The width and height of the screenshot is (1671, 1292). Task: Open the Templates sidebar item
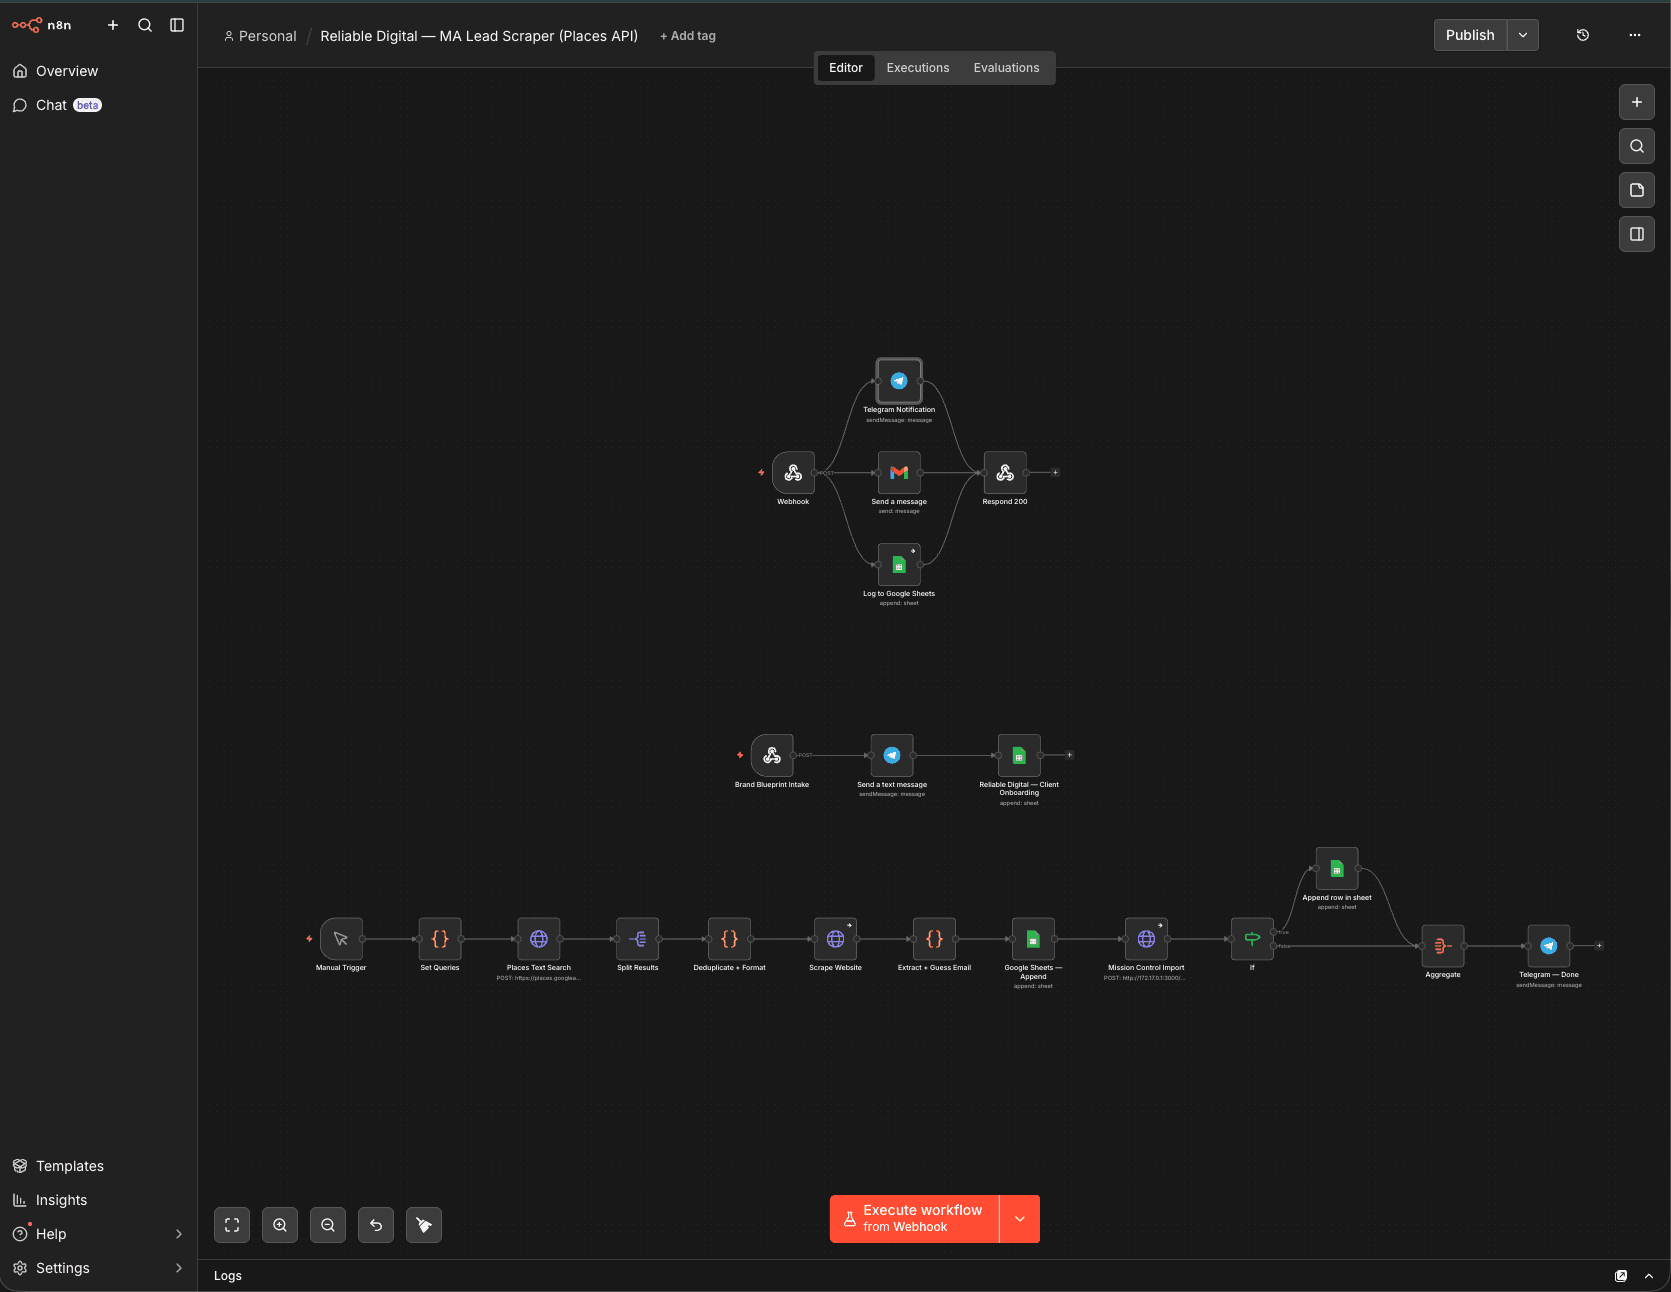pyautogui.click(x=70, y=1166)
